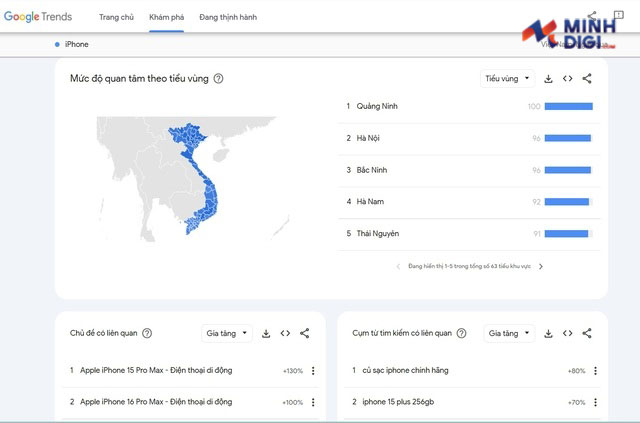
Task: Go to Đang thịnh hành tab
Action: 228,17
